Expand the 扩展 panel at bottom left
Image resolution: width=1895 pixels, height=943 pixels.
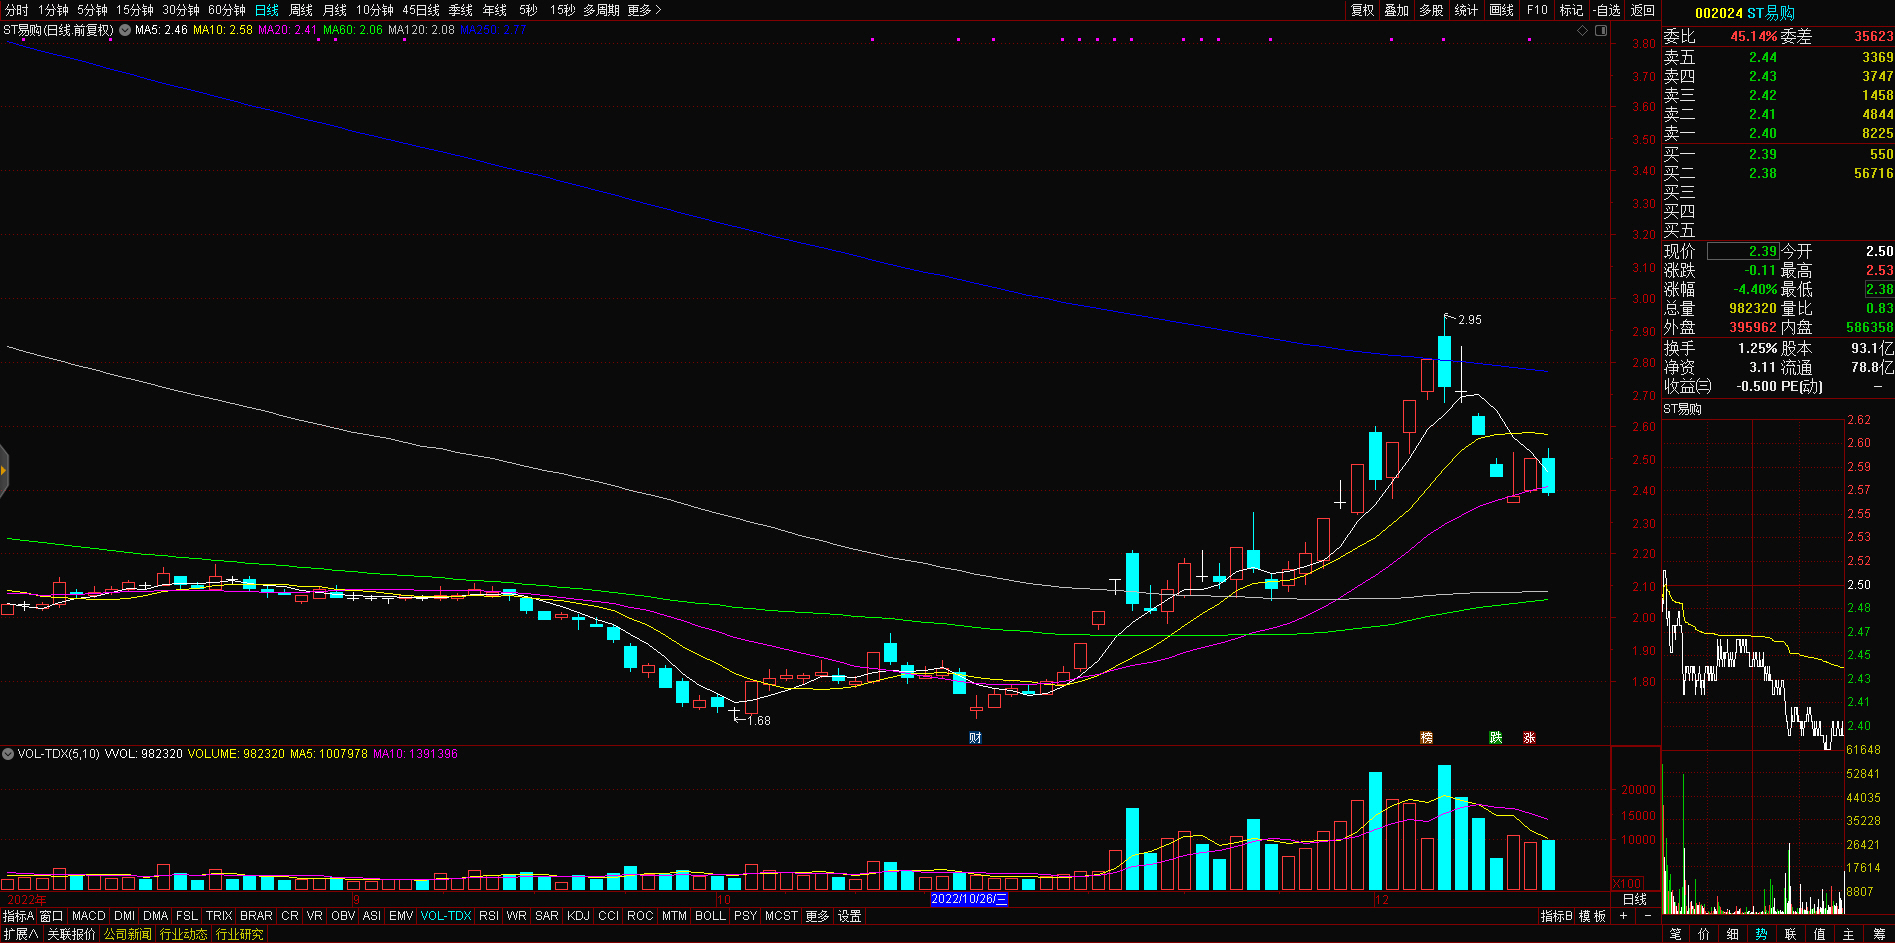tap(20, 934)
